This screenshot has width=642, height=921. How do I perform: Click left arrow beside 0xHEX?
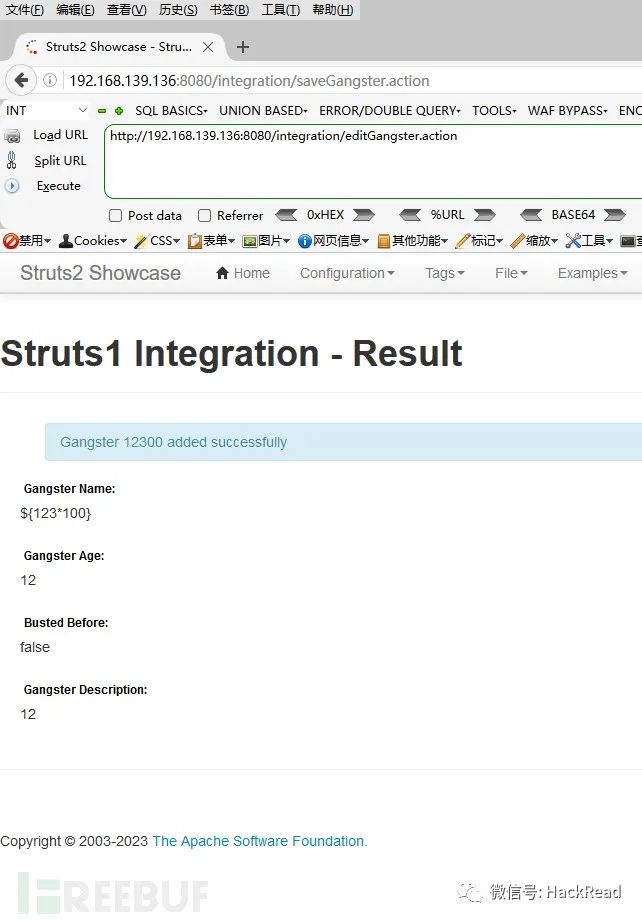pyautogui.click(x=286, y=215)
